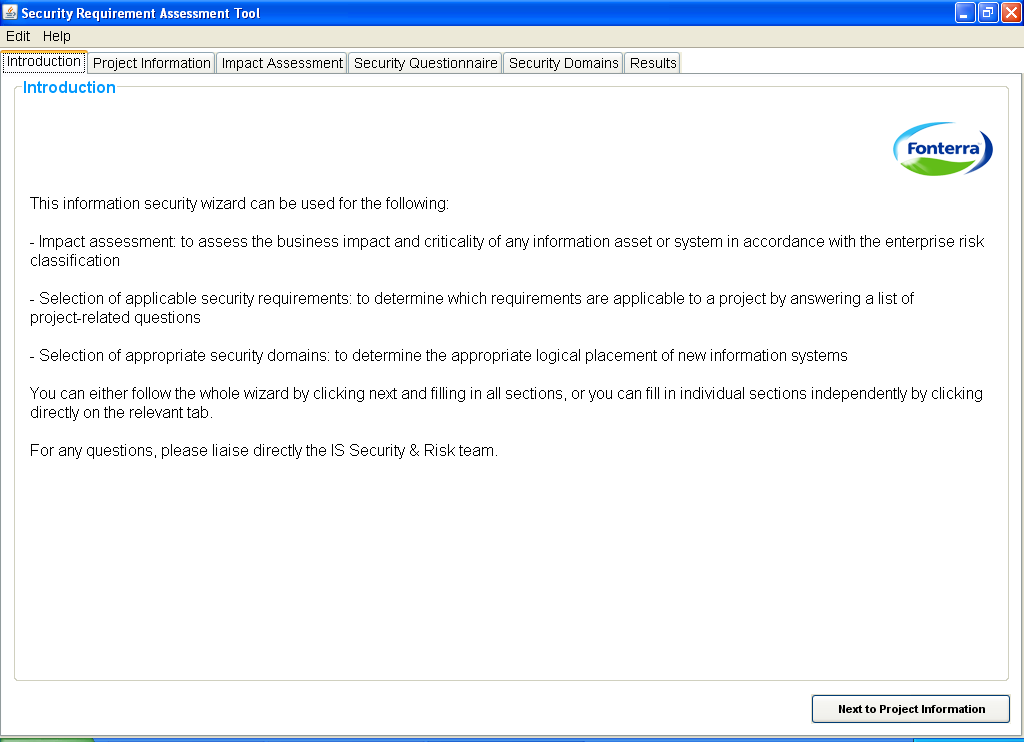
Task: Click the 'For any questions, please liaise' line
Action: [x=264, y=451]
